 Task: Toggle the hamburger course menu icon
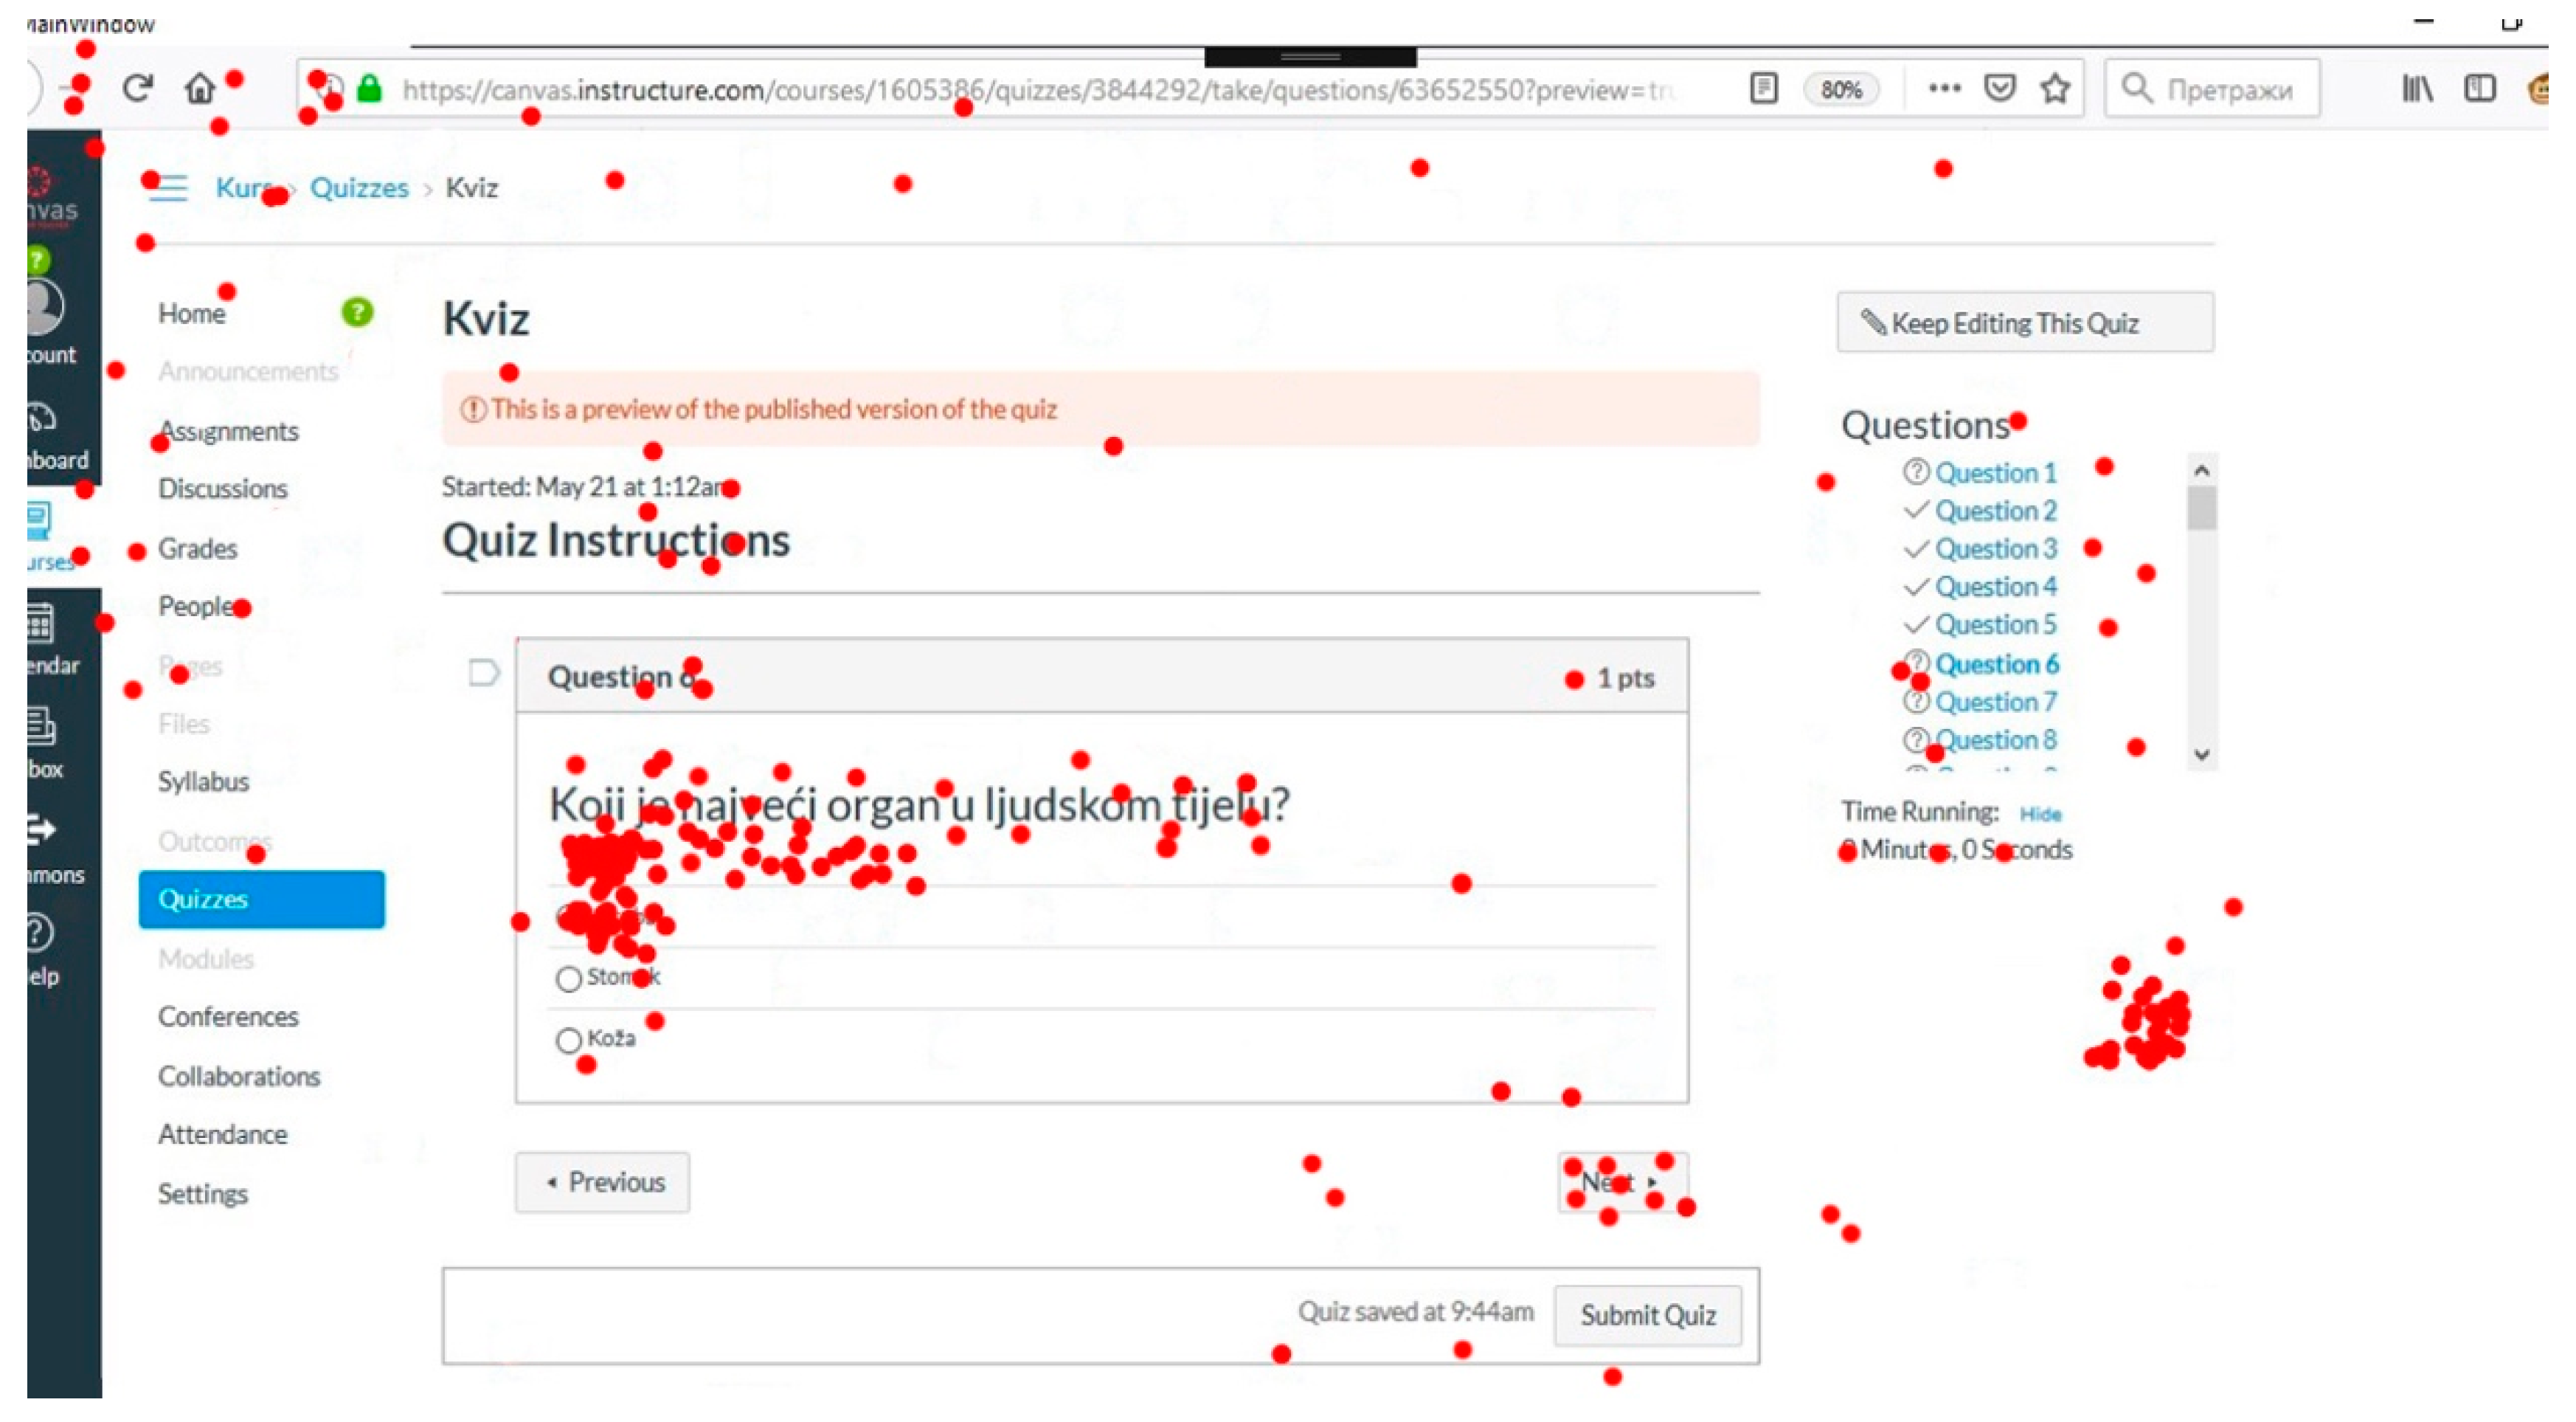(x=169, y=188)
